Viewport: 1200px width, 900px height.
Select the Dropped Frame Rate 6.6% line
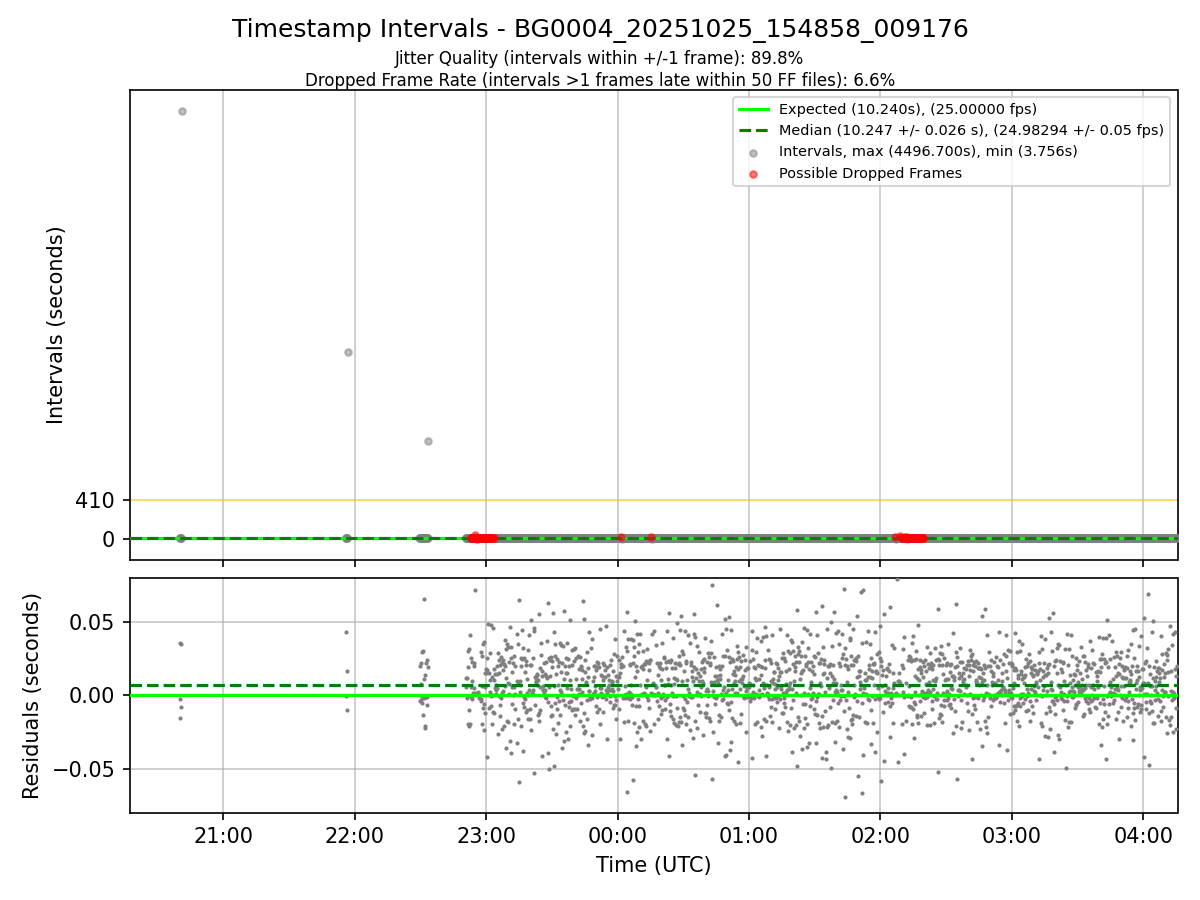[x=600, y=80]
